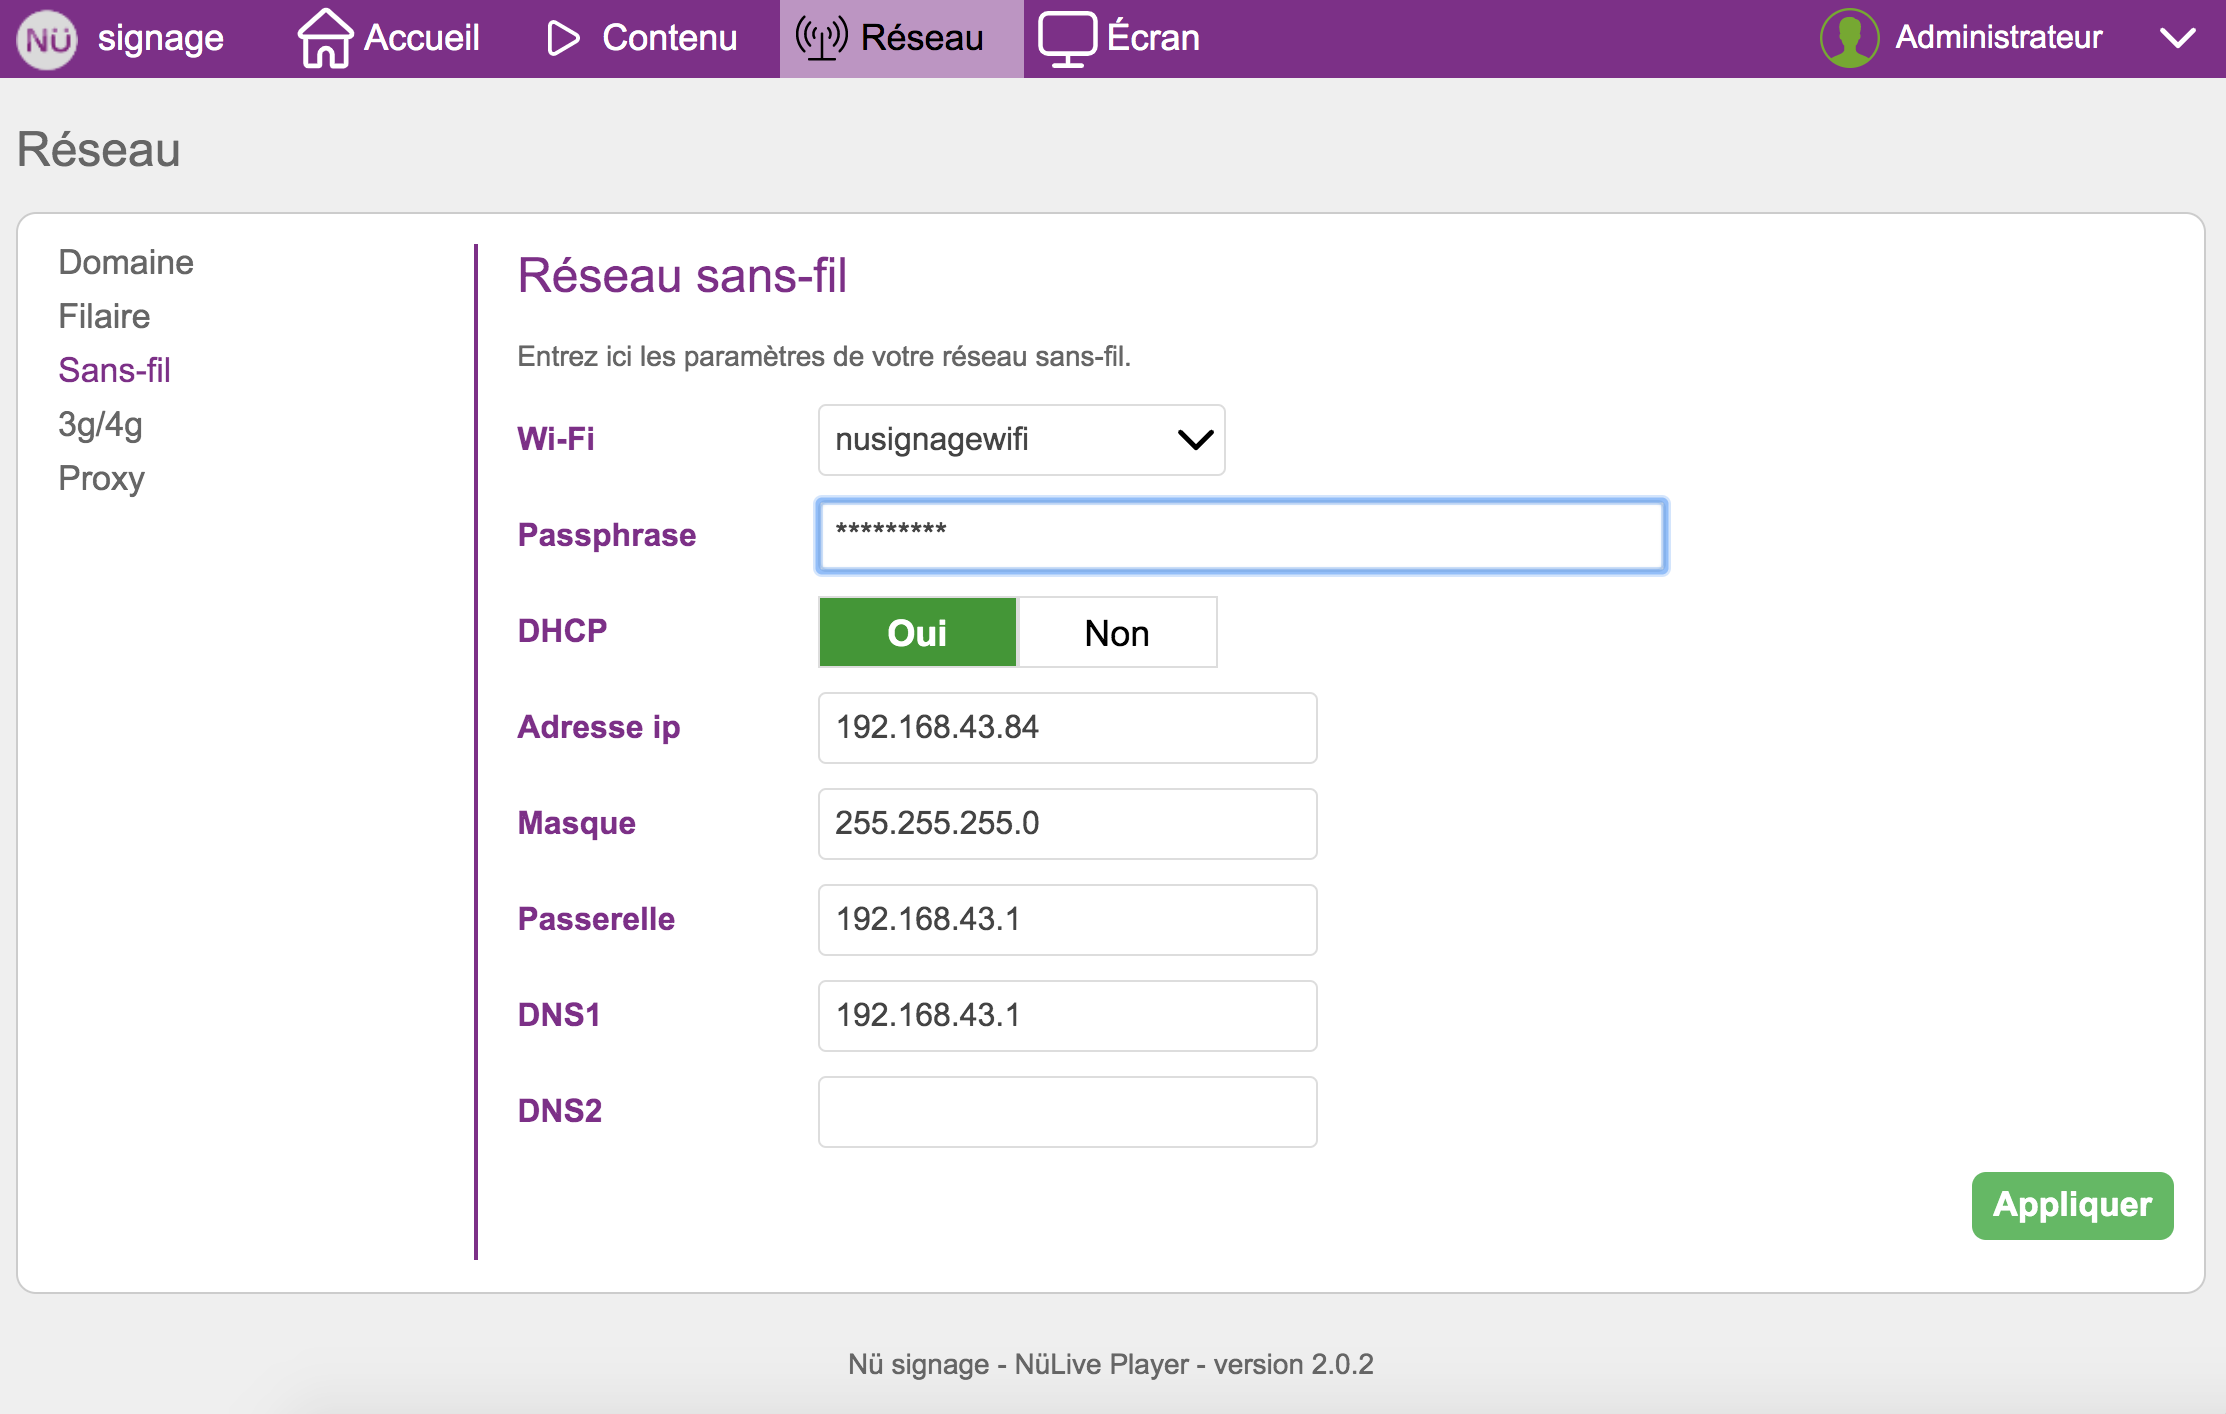This screenshot has height=1414, width=2226.
Task: Go to the Domaine section
Action: point(126,262)
